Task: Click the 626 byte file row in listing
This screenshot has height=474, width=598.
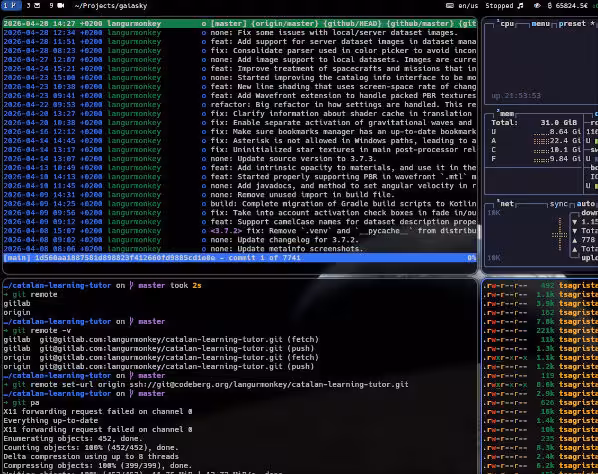Action: click(x=540, y=402)
